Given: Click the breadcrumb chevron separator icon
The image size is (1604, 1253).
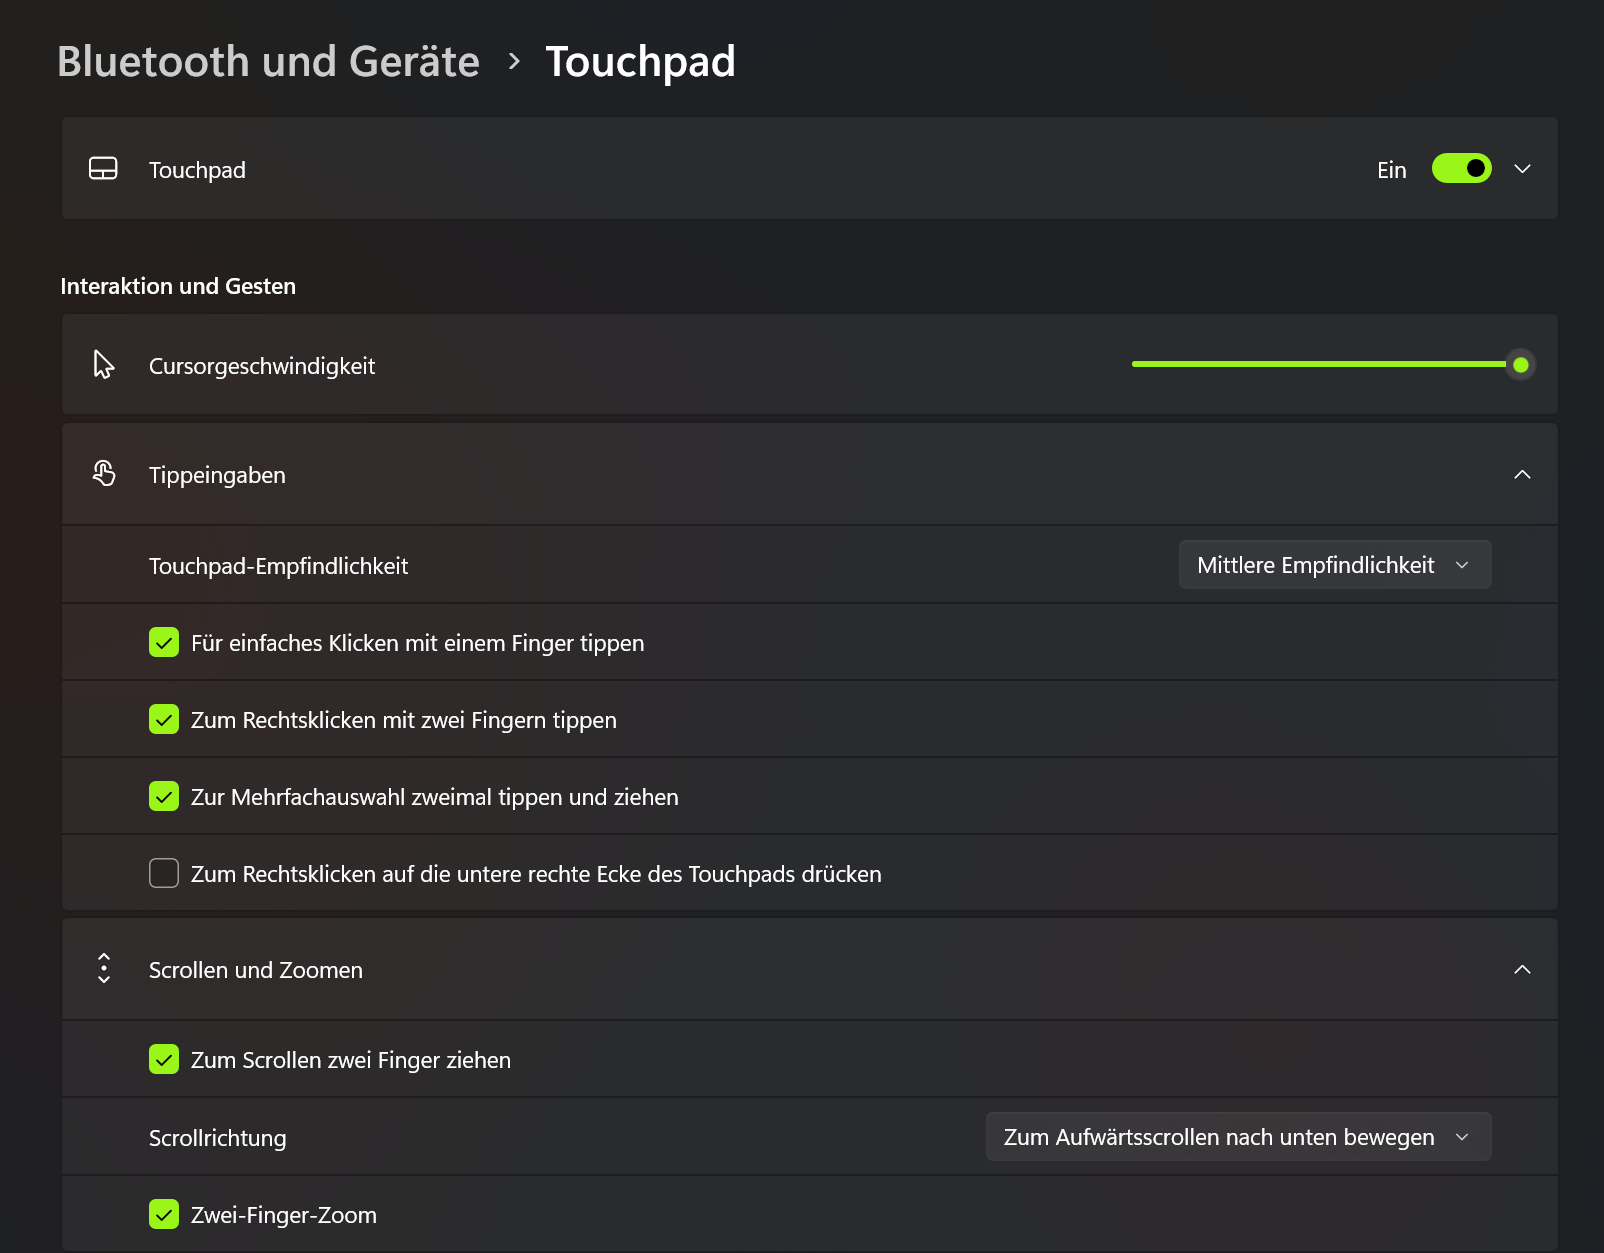Looking at the screenshot, I should click(514, 62).
